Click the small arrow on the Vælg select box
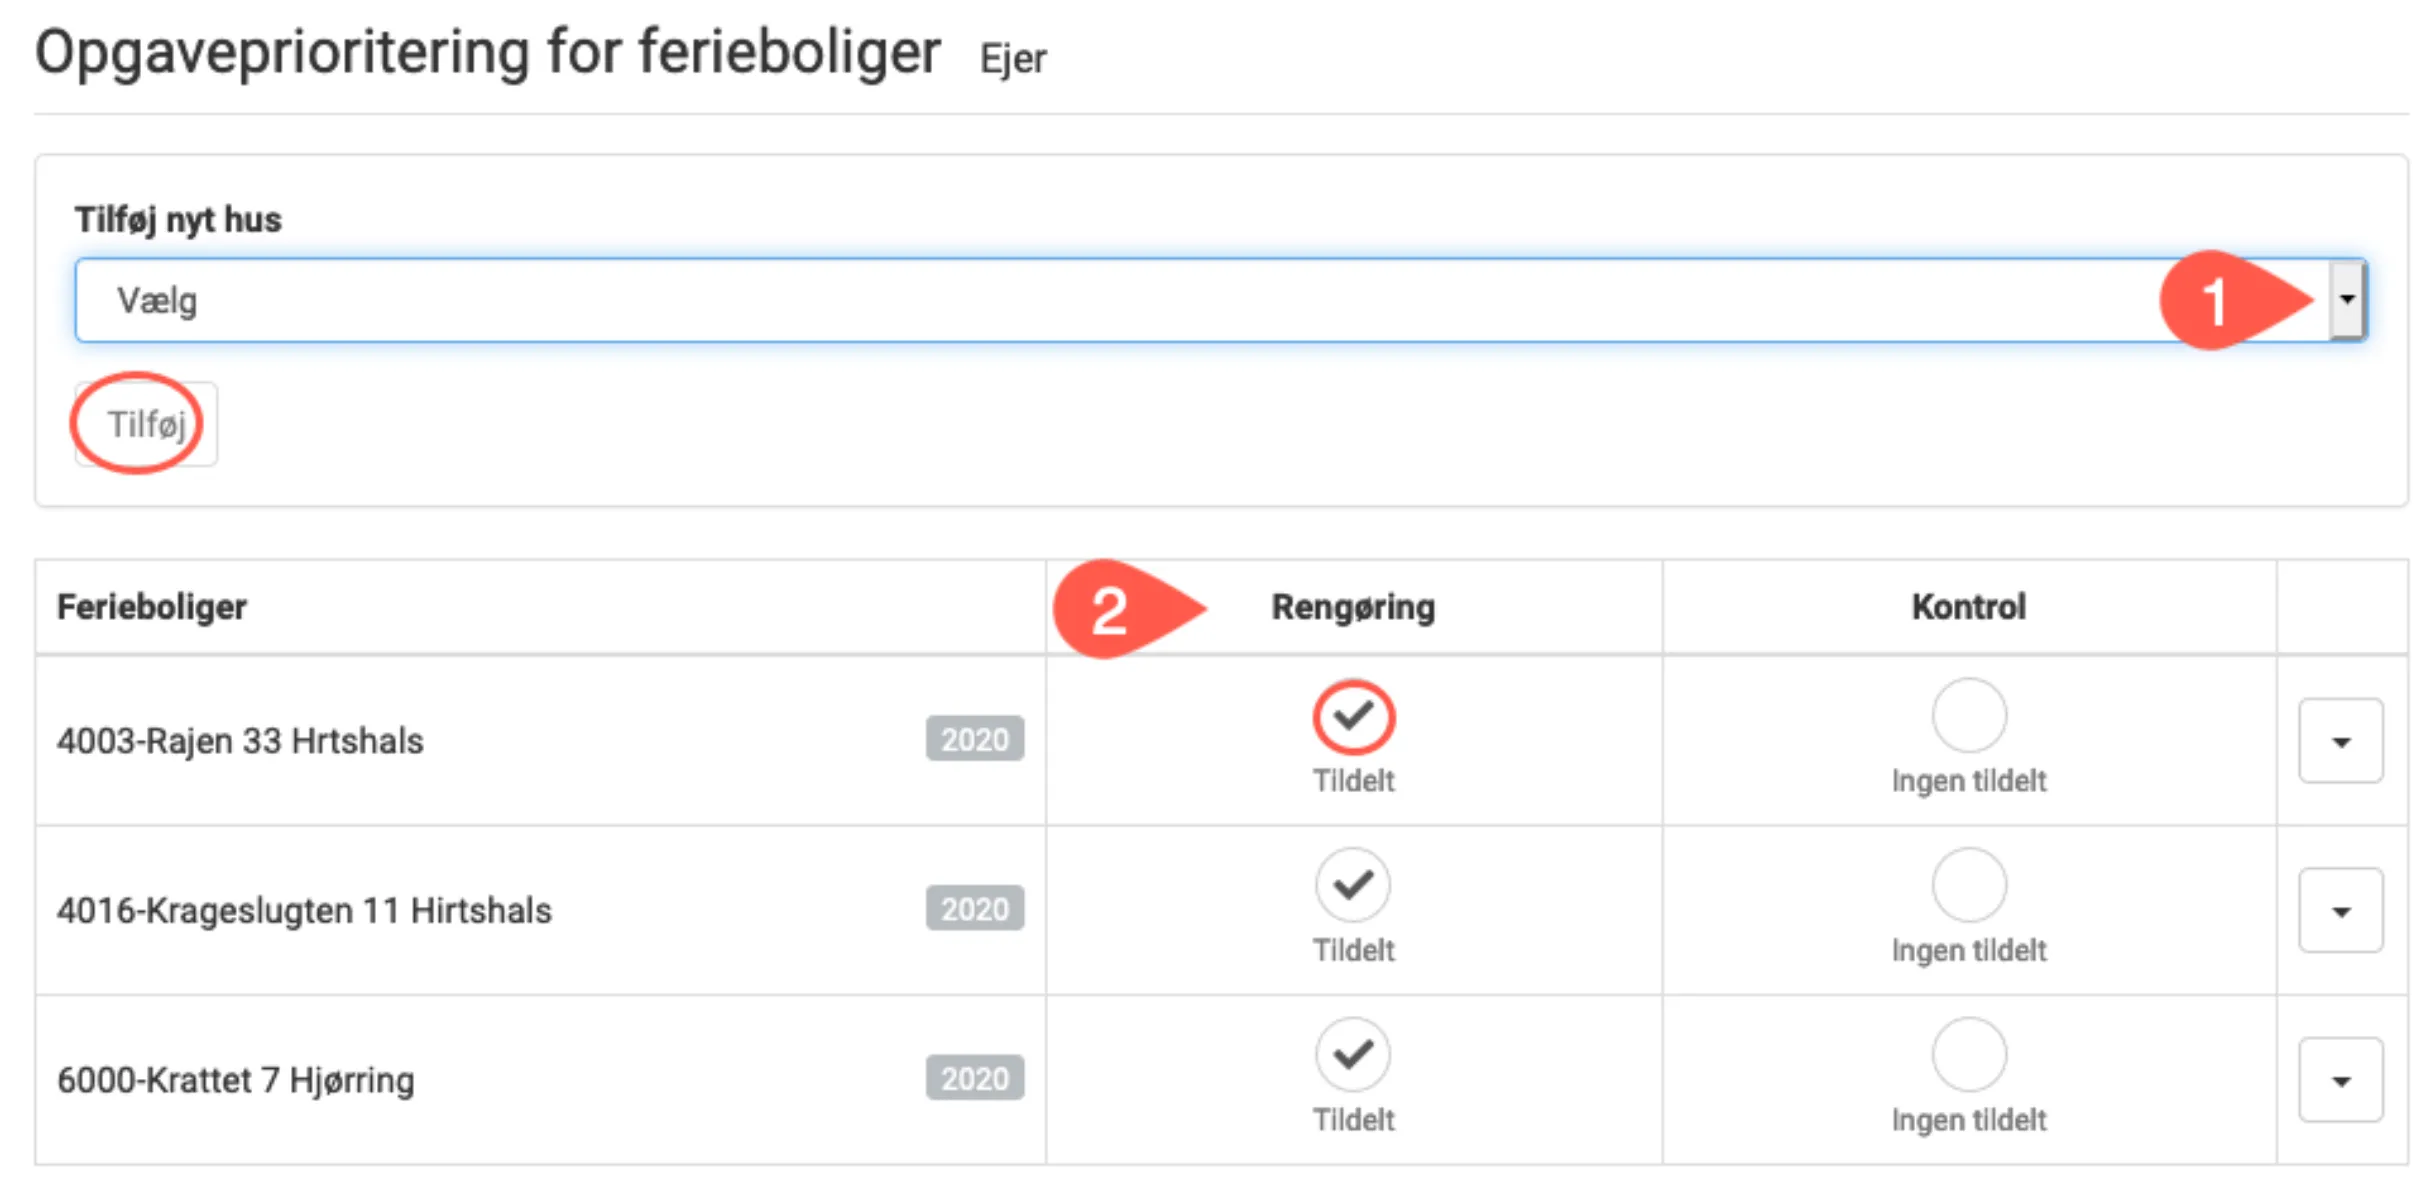This screenshot has height=1180, width=2436. (x=2346, y=300)
